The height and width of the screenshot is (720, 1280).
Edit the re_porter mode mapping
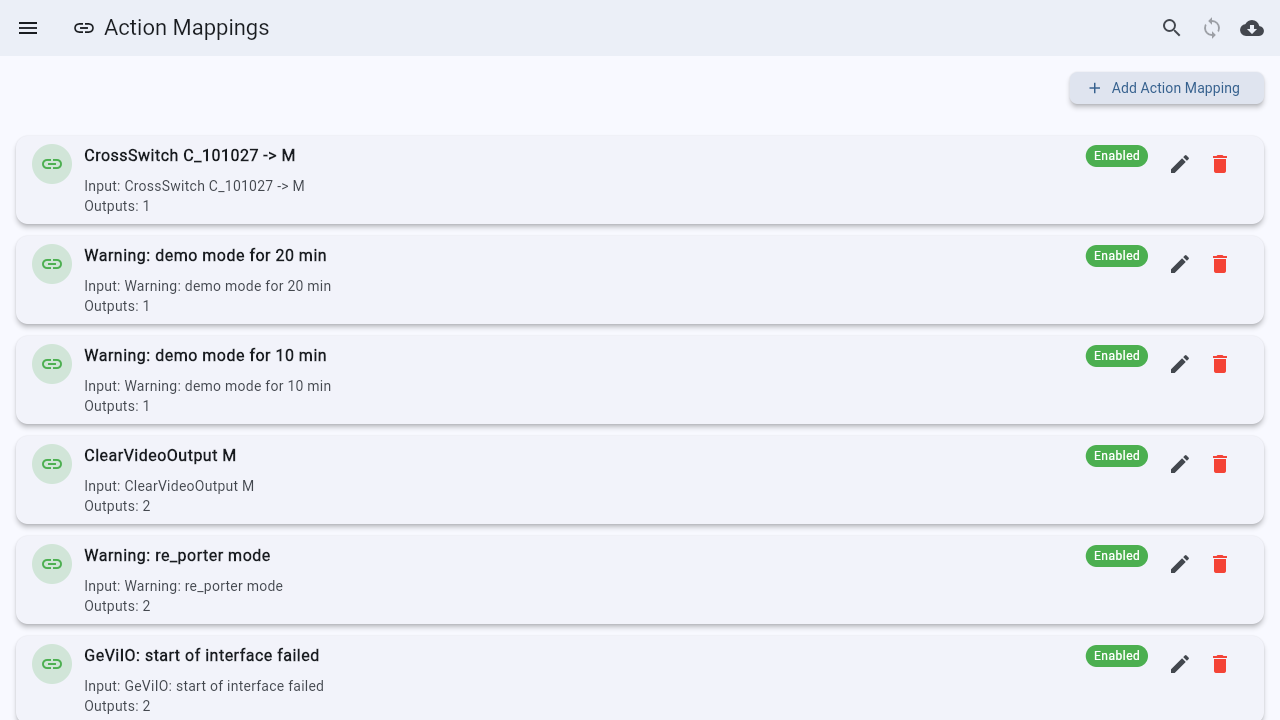pyautogui.click(x=1180, y=564)
